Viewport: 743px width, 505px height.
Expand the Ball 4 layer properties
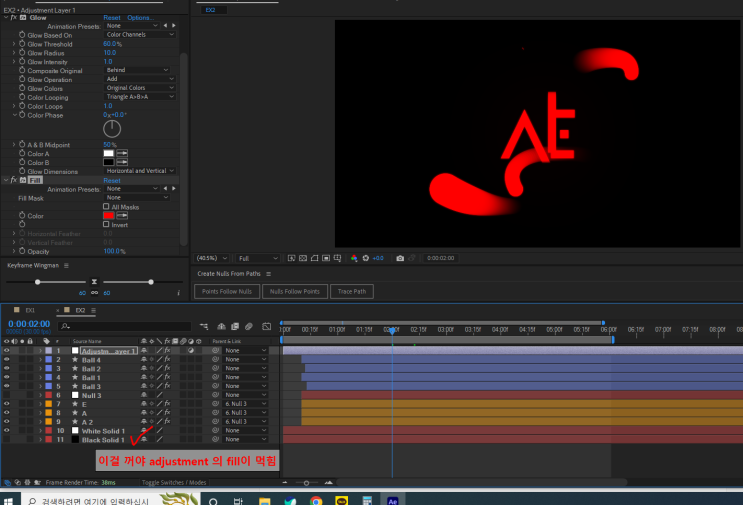click(40, 360)
